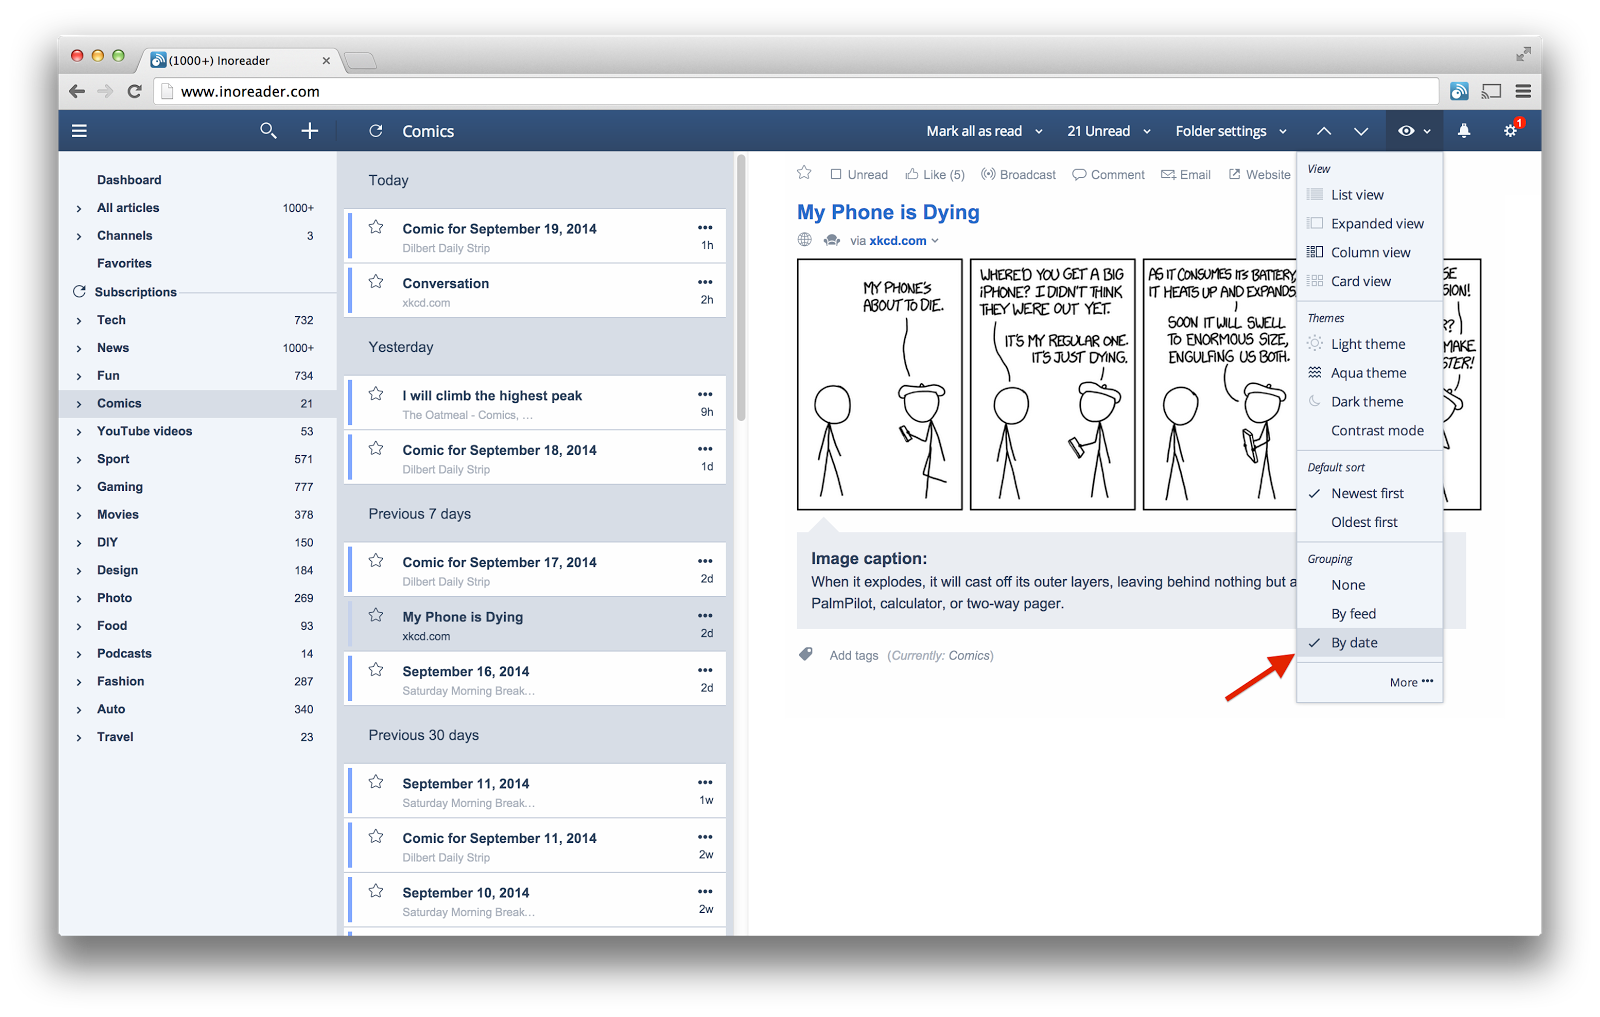Screen dimensions: 1600x1017
Task: Click the Mark all as read button
Action: tap(974, 131)
